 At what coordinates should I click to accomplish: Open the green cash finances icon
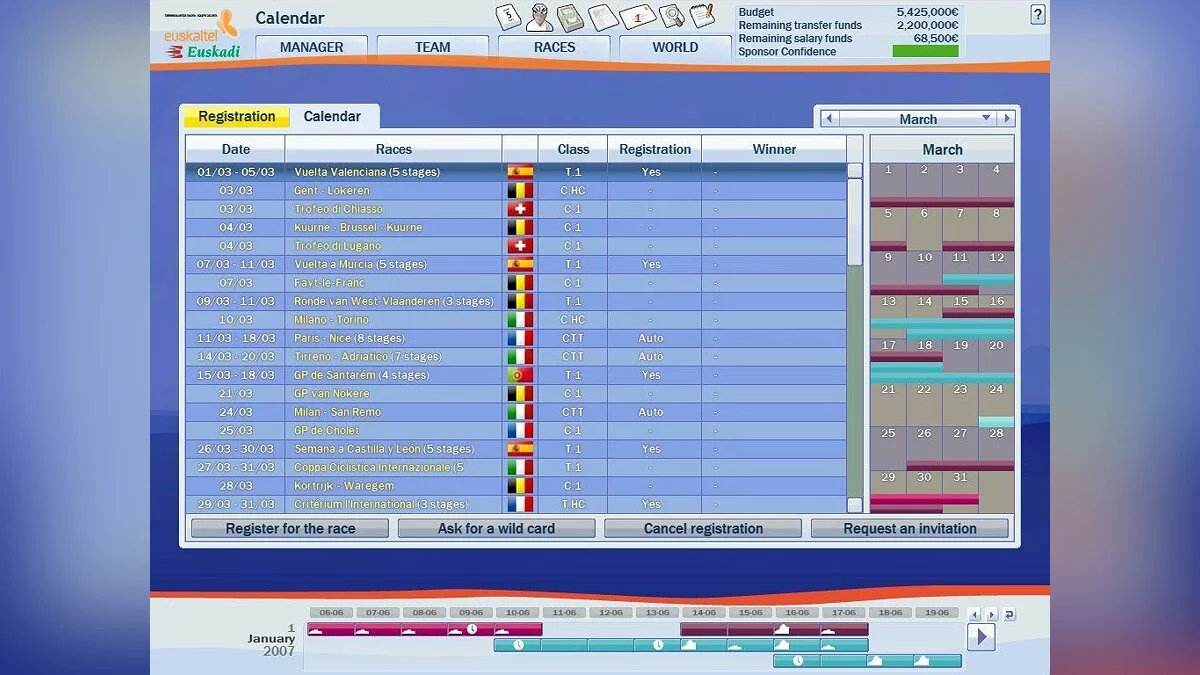click(x=571, y=17)
